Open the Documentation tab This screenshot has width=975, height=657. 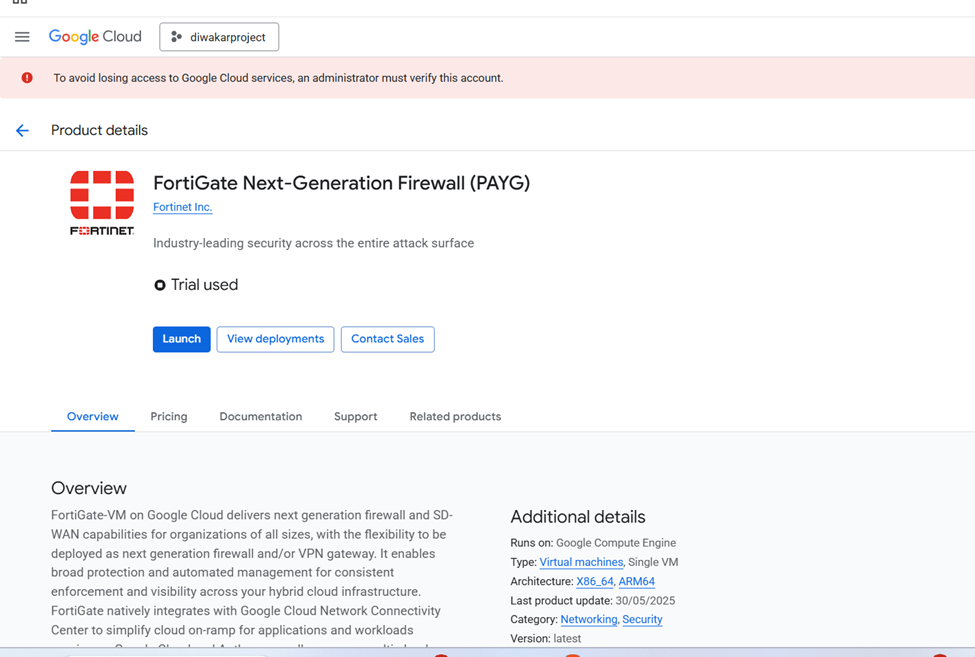coord(261,417)
